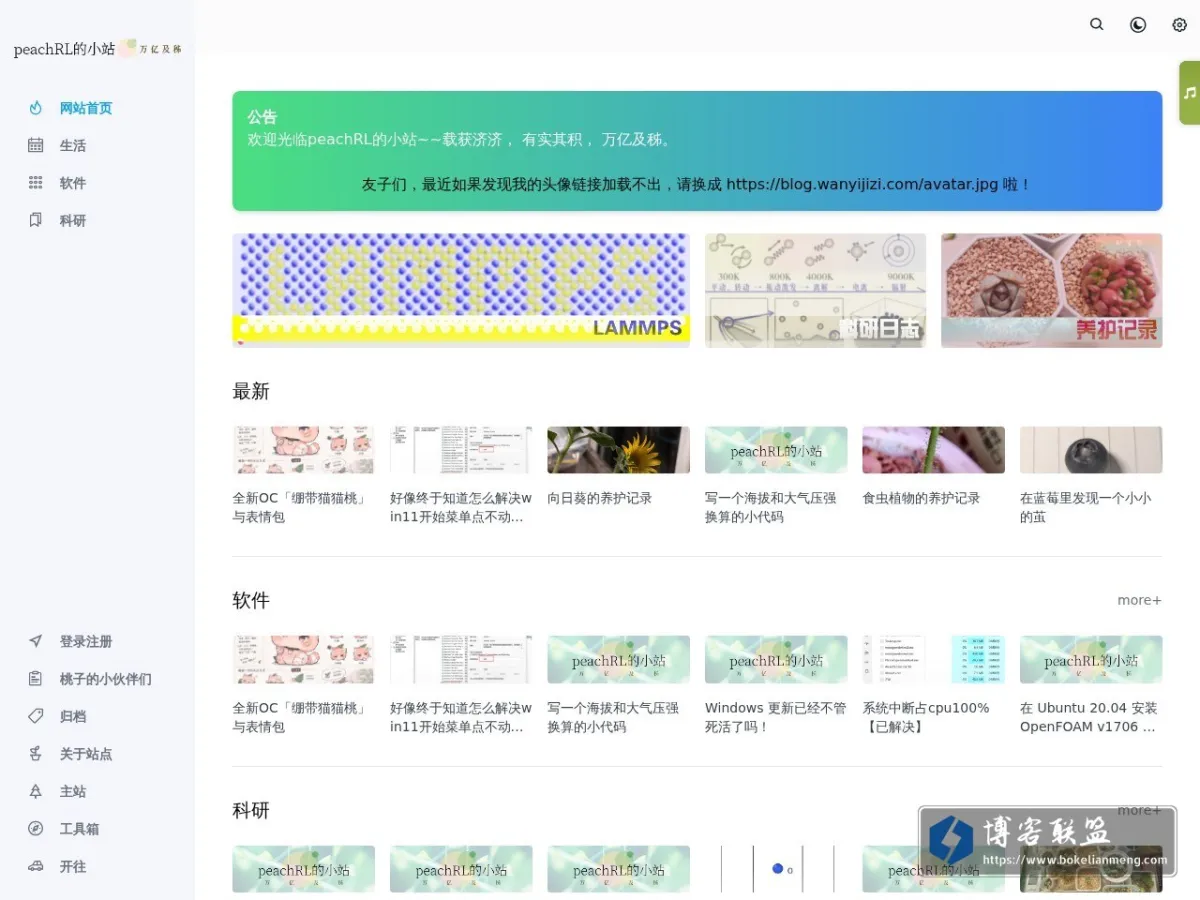Open the LAMMPS banner image
The width and height of the screenshot is (1200, 900).
pos(461,290)
